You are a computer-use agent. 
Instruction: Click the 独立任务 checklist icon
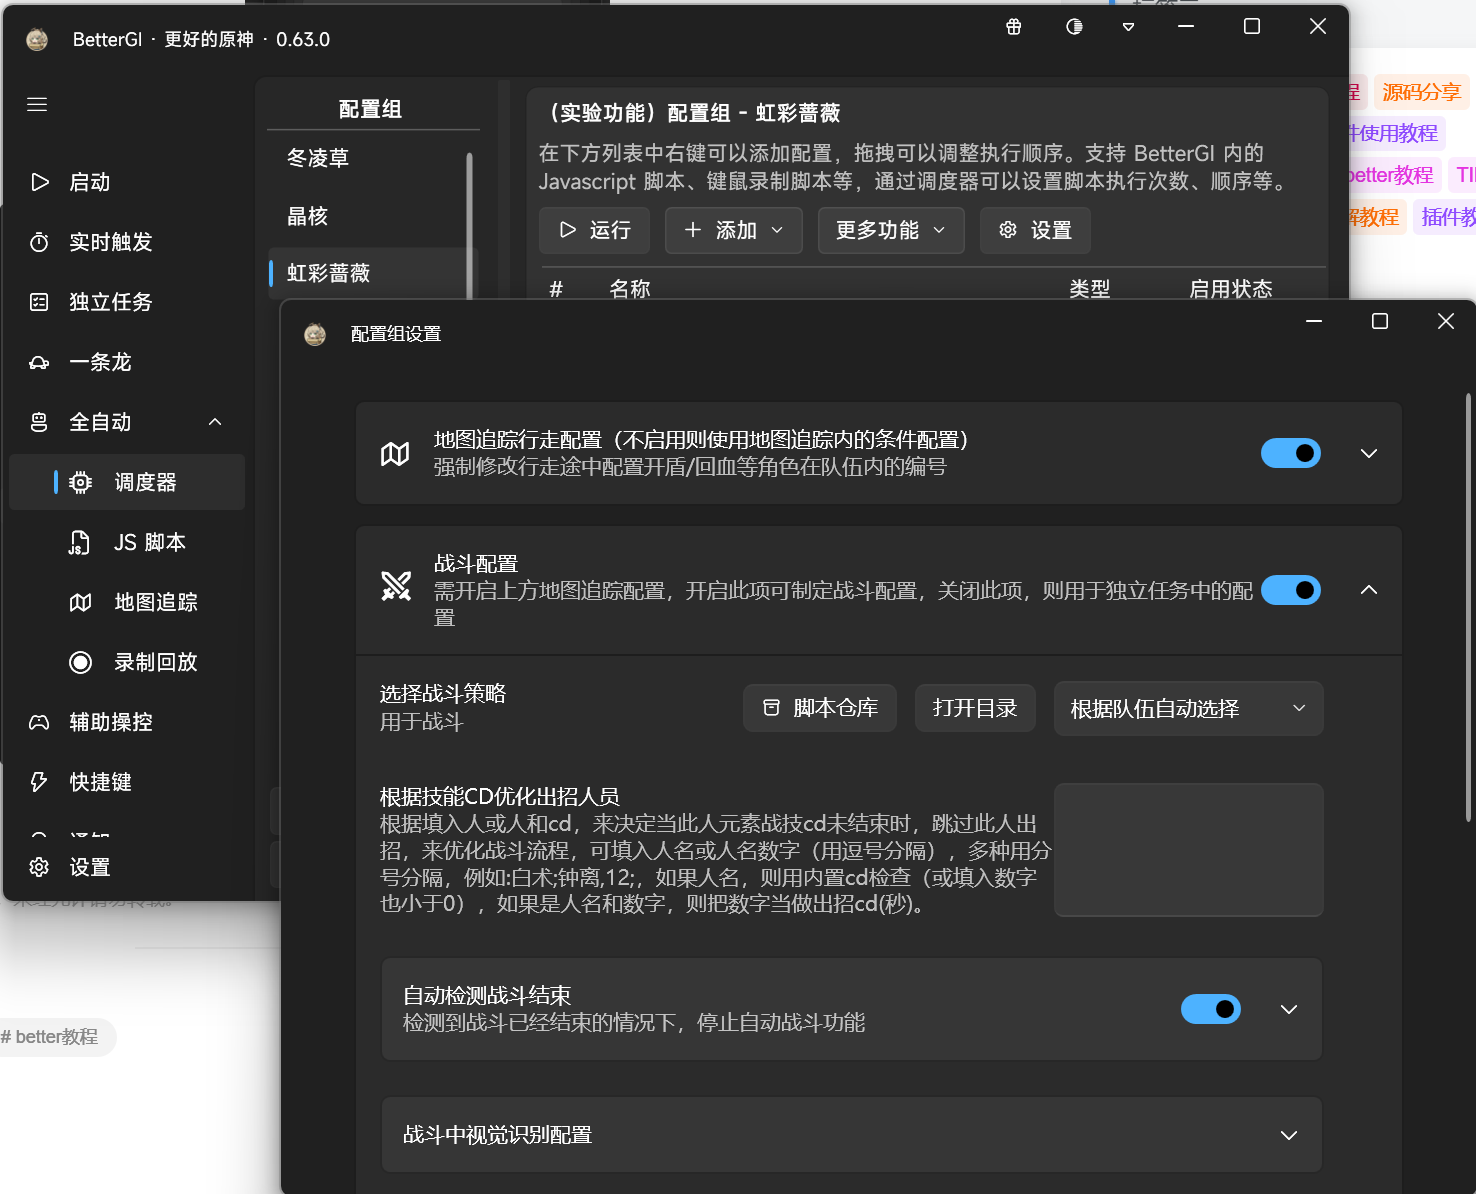coord(39,302)
